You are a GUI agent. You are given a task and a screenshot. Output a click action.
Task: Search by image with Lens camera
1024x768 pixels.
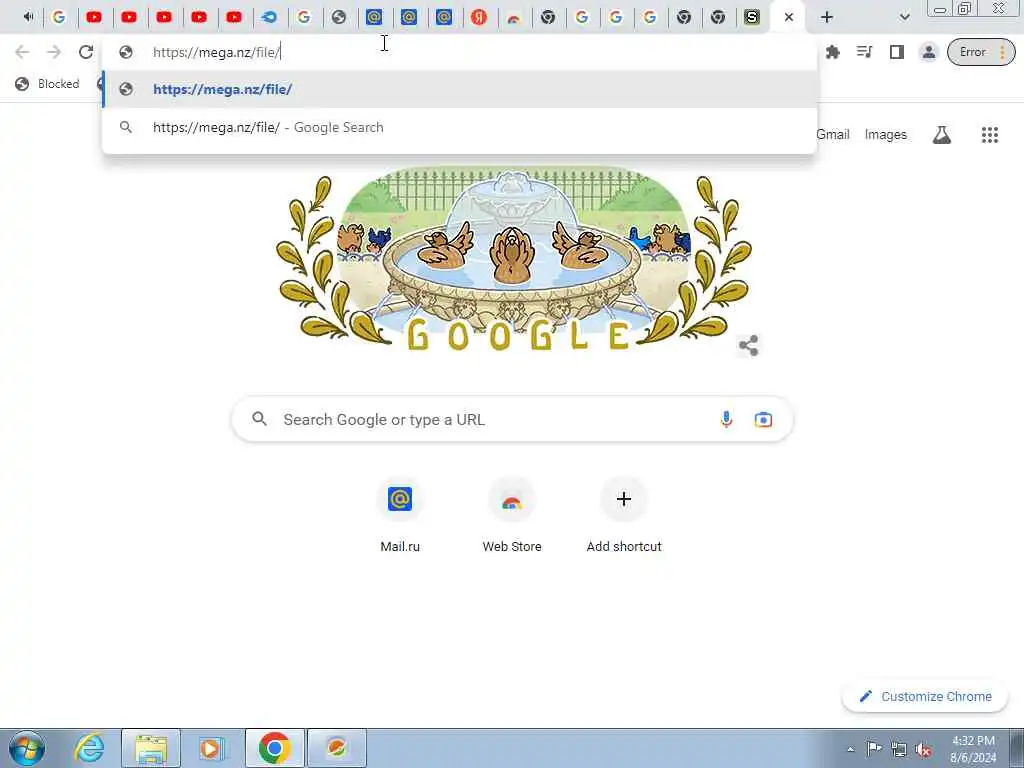click(763, 419)
